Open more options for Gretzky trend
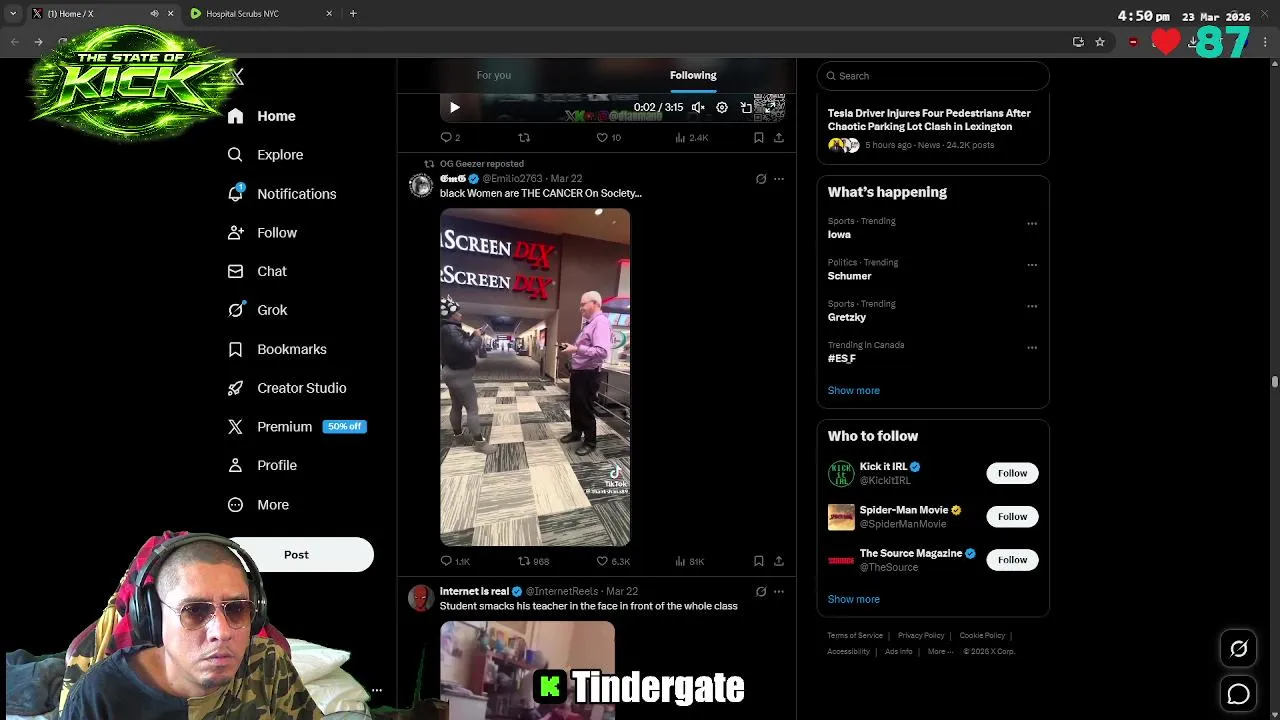The image size is (1280, 720). pos(1032,306)
